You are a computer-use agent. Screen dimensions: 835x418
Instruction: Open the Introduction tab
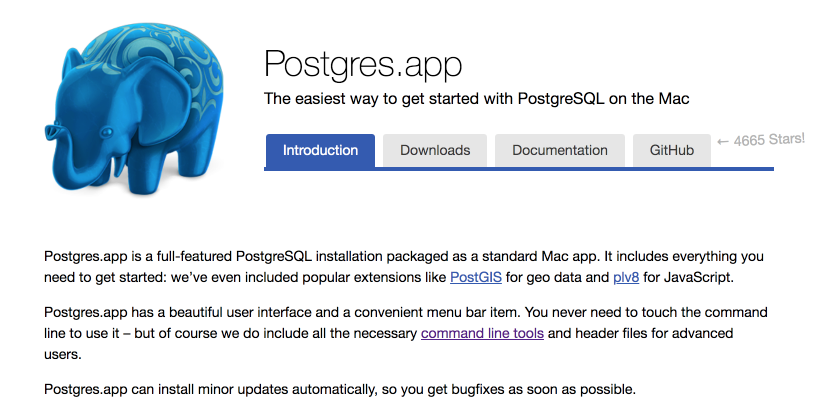coord(320,151)
